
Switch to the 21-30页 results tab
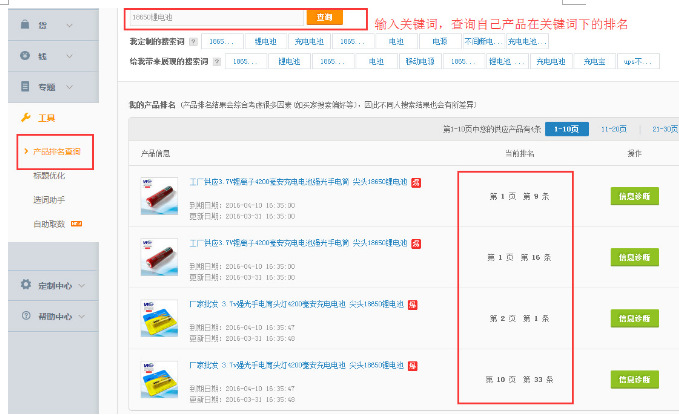click(x=665, y=129)
